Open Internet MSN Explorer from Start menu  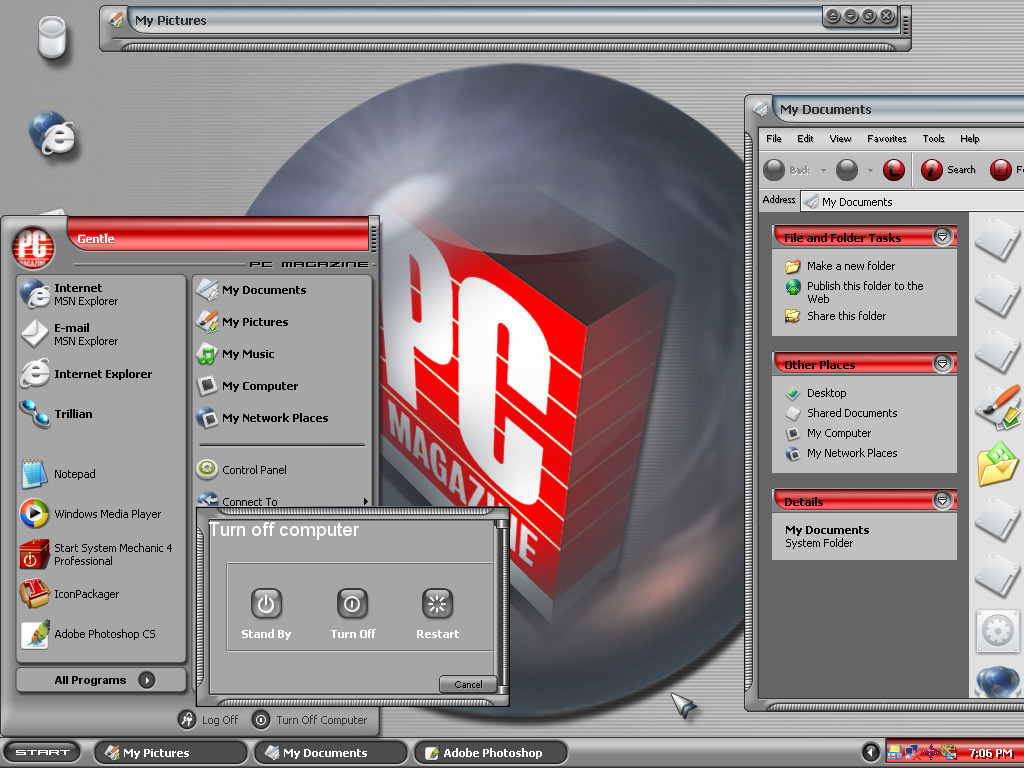point(101,294)
